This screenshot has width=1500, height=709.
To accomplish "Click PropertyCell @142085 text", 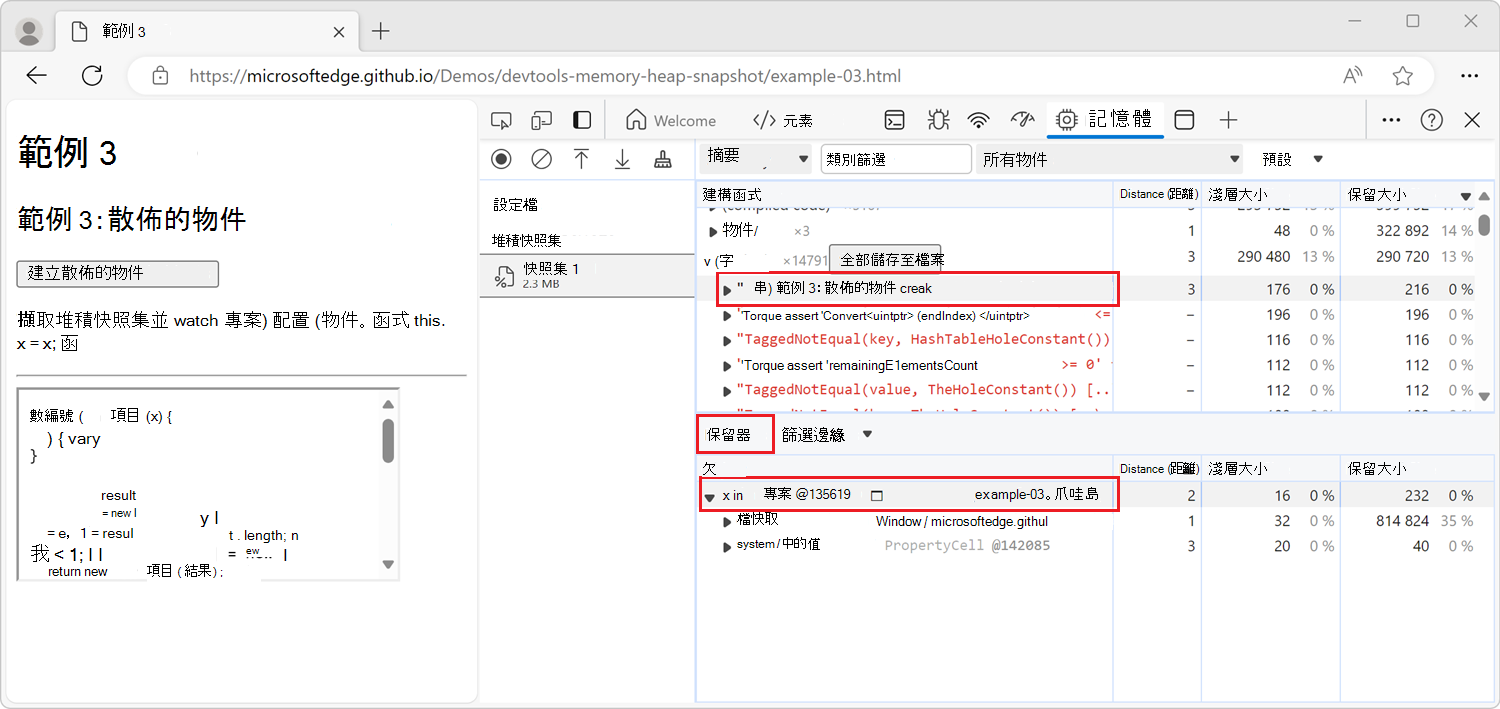I will click(x=967, y=546).
